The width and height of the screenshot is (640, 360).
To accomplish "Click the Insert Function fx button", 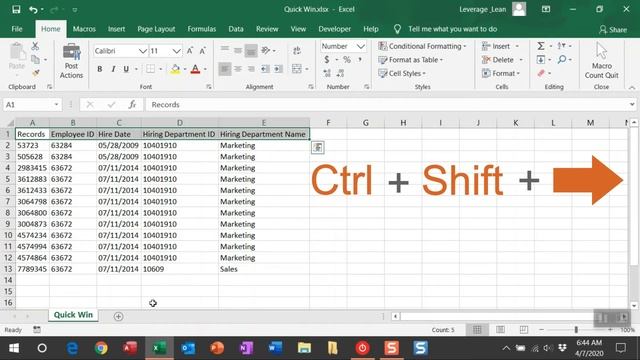I will tap(132, 104).
